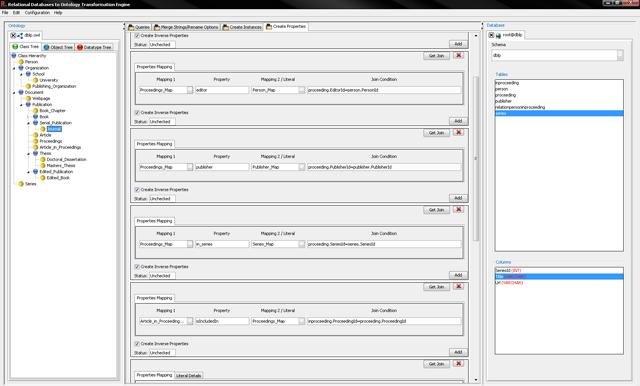
Task: Collapse the School tree node
Action: click(22, 74)
